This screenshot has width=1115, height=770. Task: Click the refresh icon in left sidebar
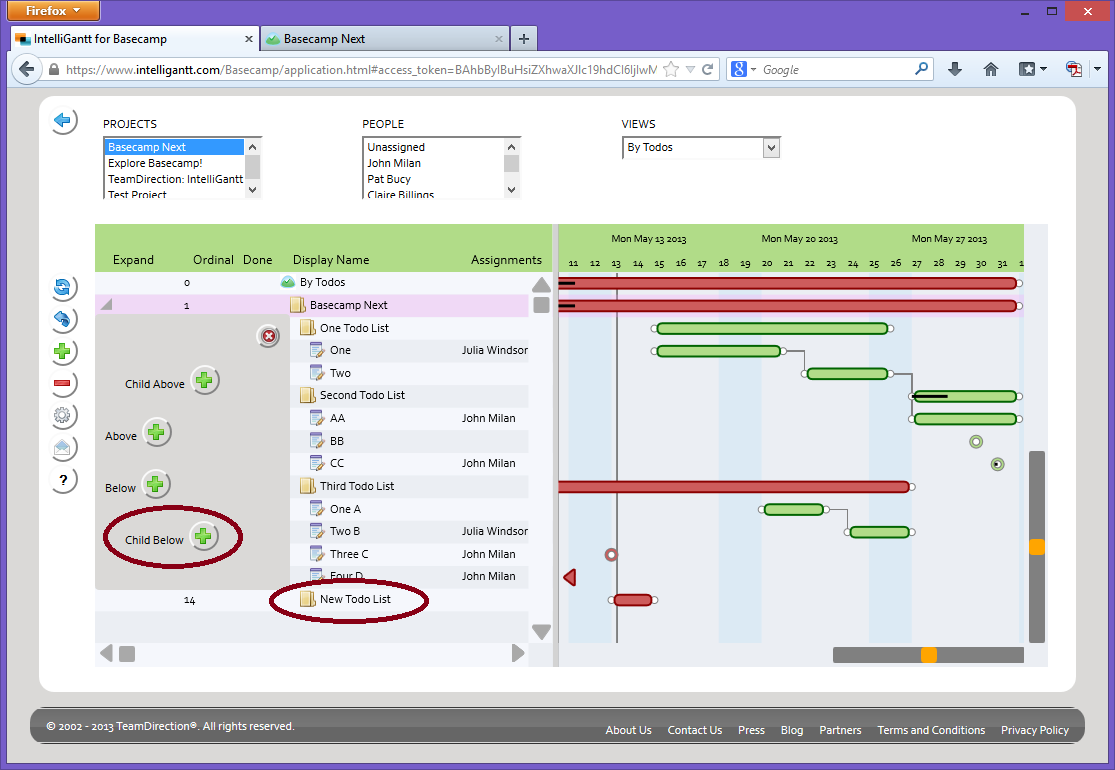coord(62,287)
